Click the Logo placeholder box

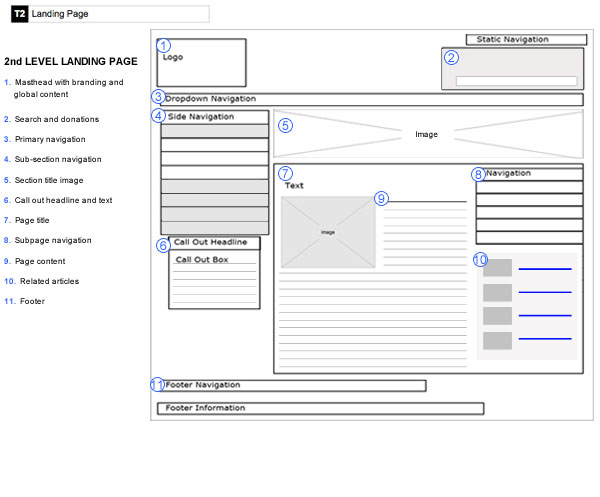[201, 63]
